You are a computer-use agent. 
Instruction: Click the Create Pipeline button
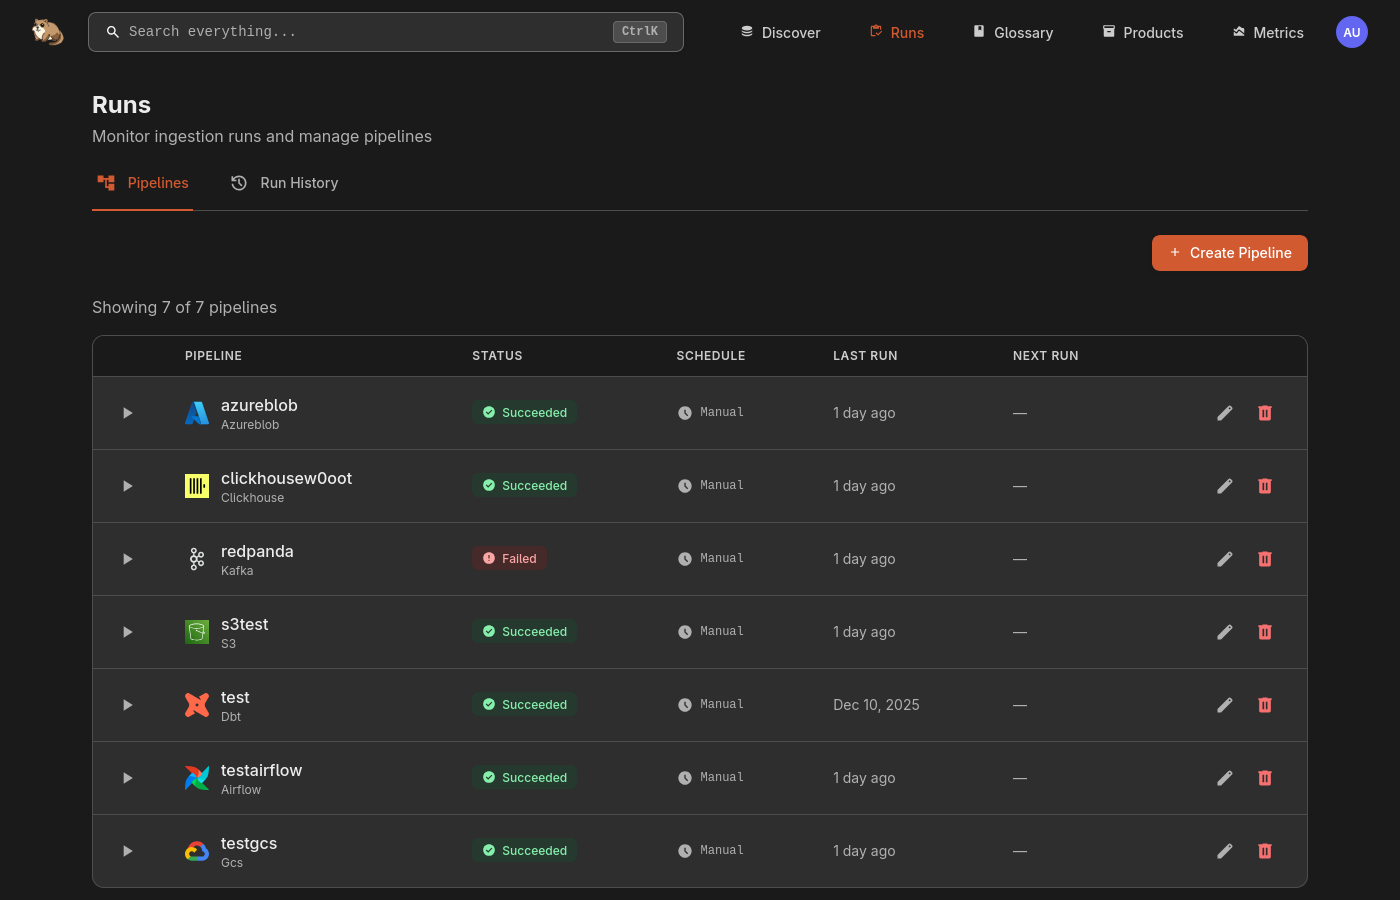coord(1229,253)
